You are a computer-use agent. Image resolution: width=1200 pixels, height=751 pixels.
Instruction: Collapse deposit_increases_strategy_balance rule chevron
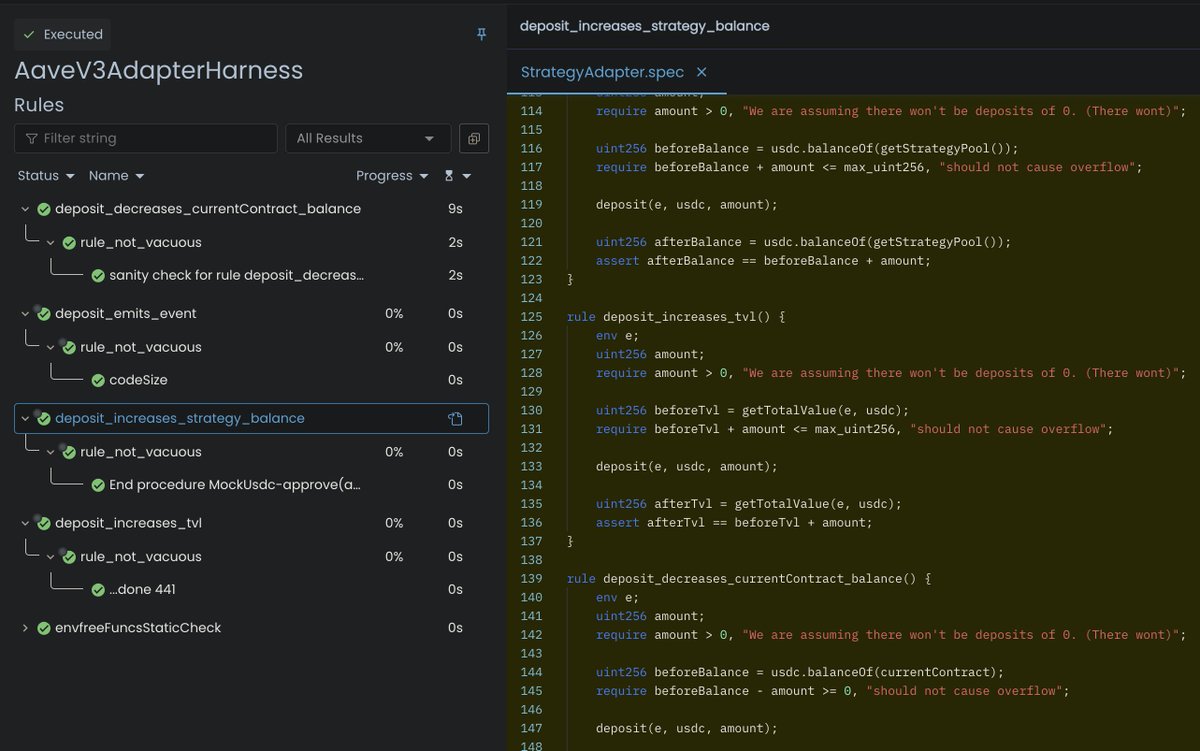click(x=25, y=419)
